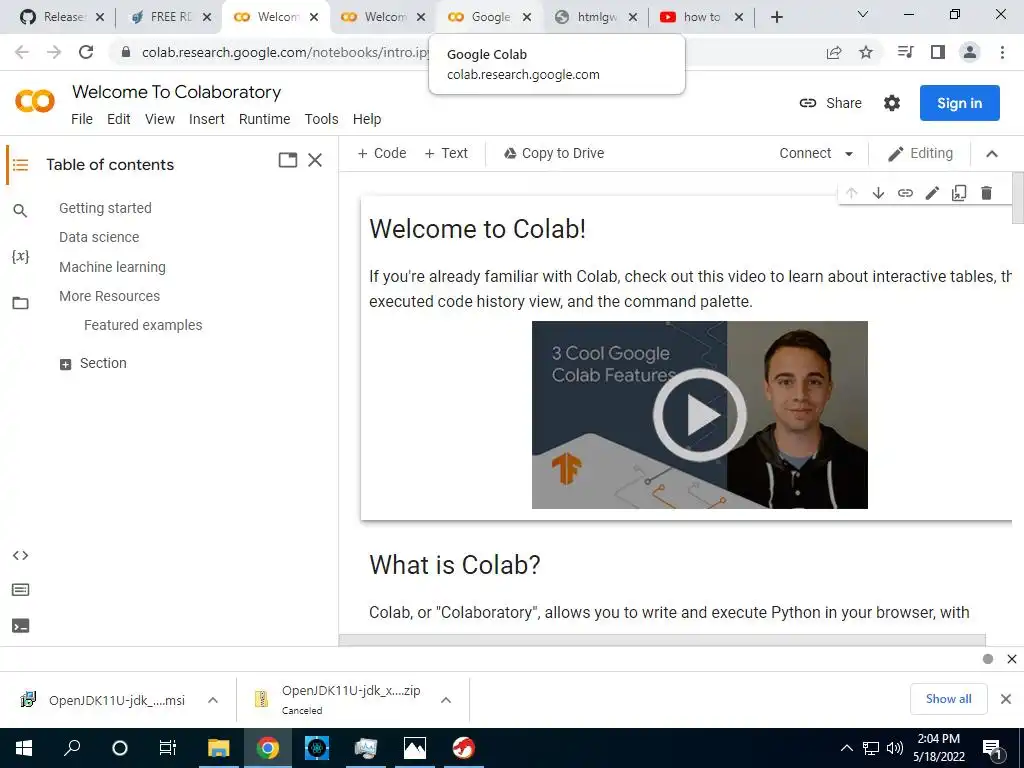The image size is (1024, 768).
Task: Bookmark this page with star icon
Action: tap(866, 52)
